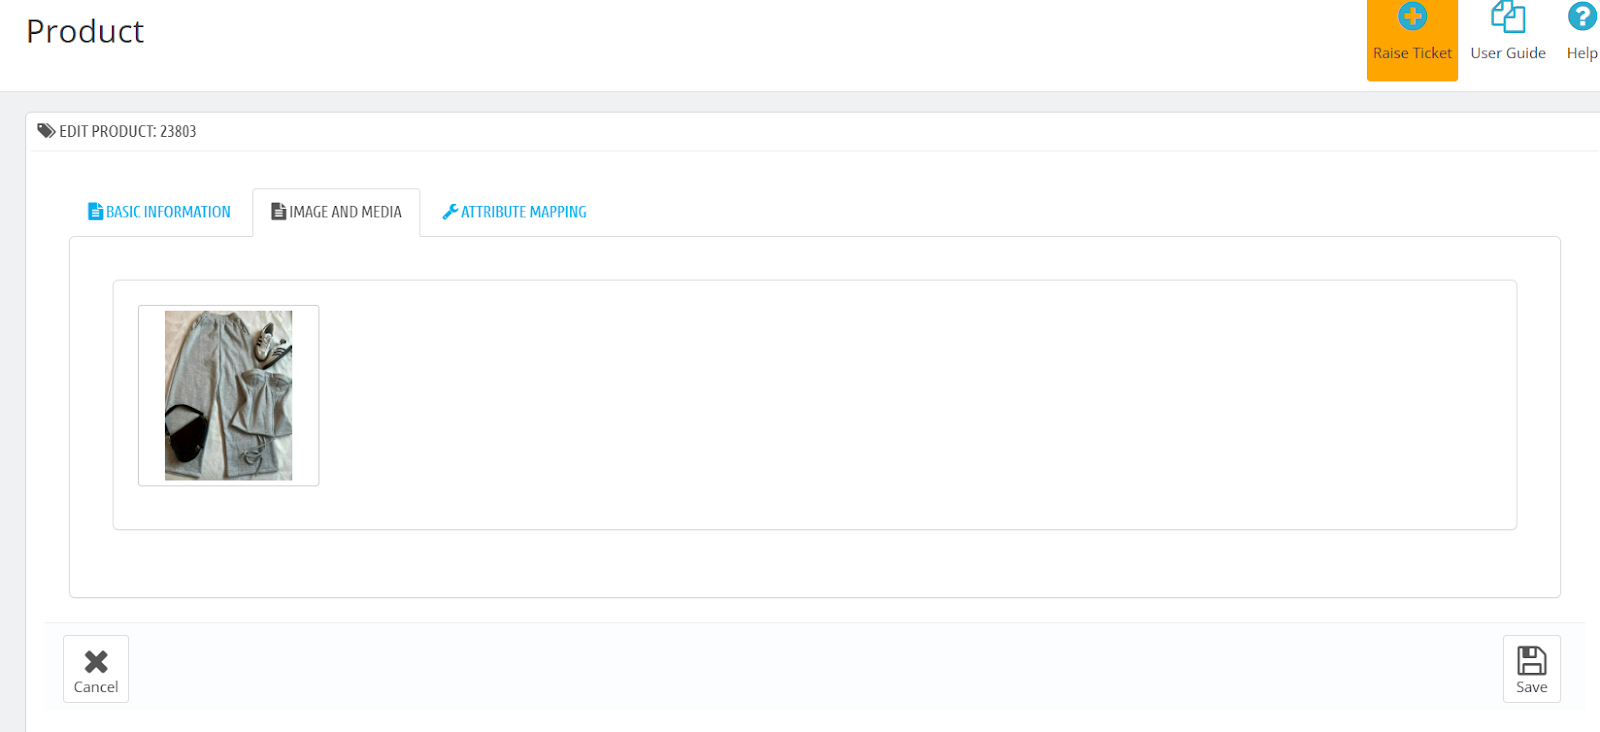Select the grey outfit product thumbnail

[x=228, y=395]
